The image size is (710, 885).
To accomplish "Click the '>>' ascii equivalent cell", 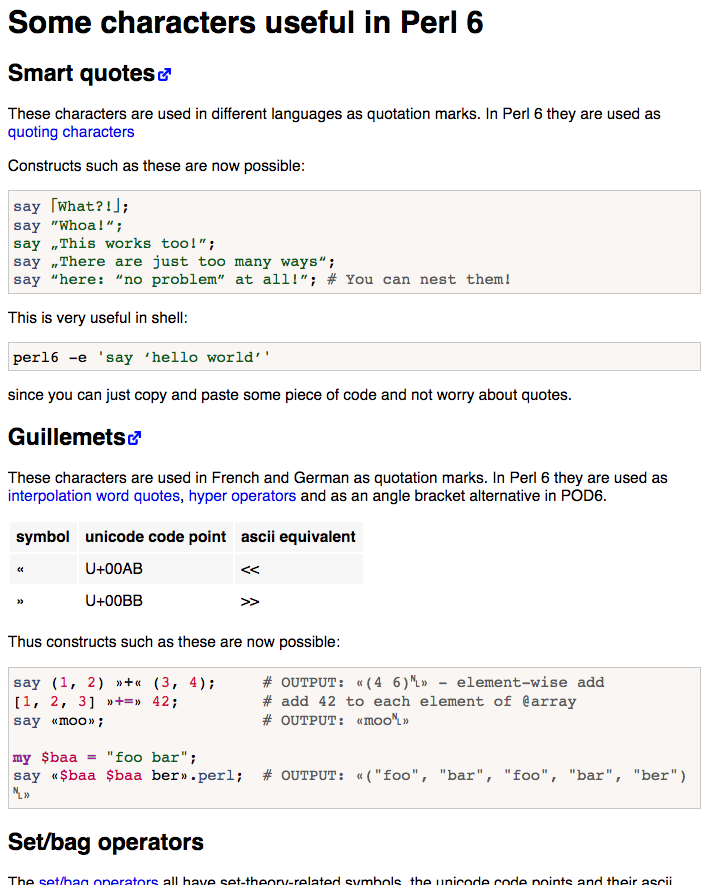I will pyautogui.click(x=250, y=602).
